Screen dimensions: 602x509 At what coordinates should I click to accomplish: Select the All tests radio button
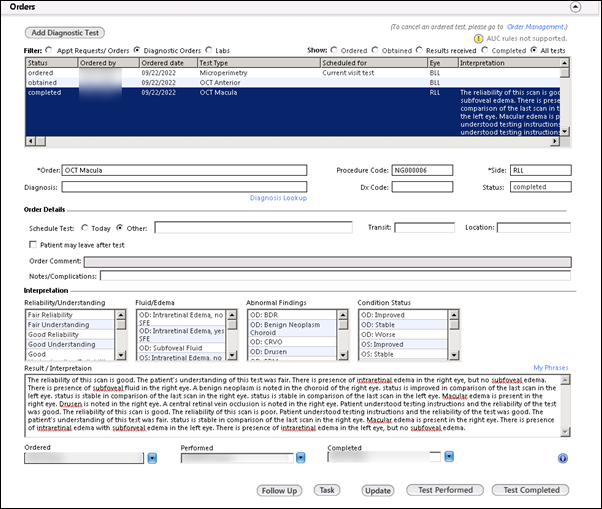[533, 50]
